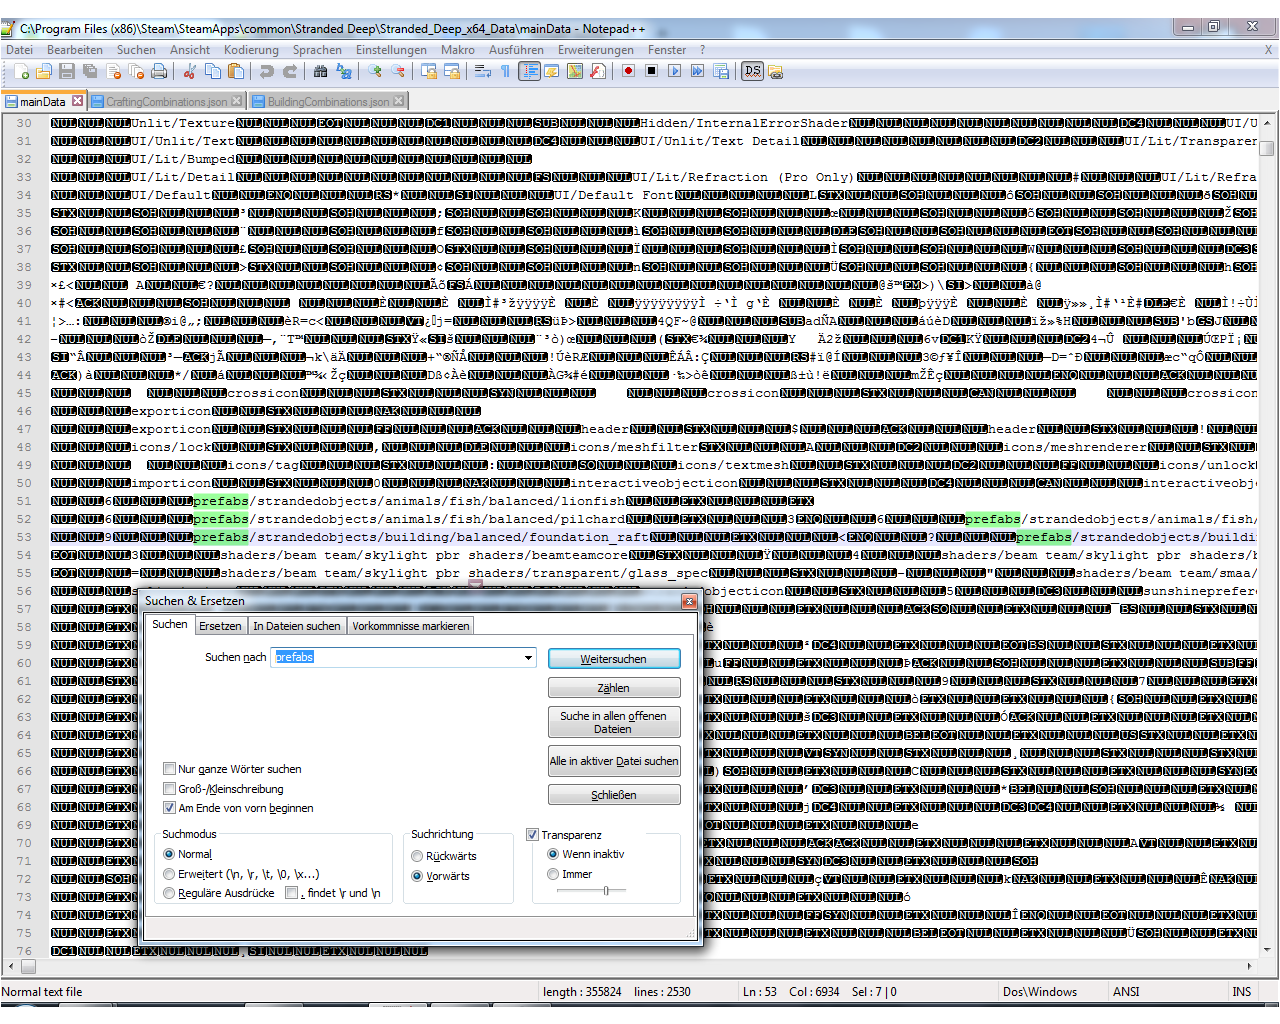Click the Show all characters pilcrow icon
The height and width of the screenshot is (1024, 1280).
pyautogui.click(x=505, y=71)
